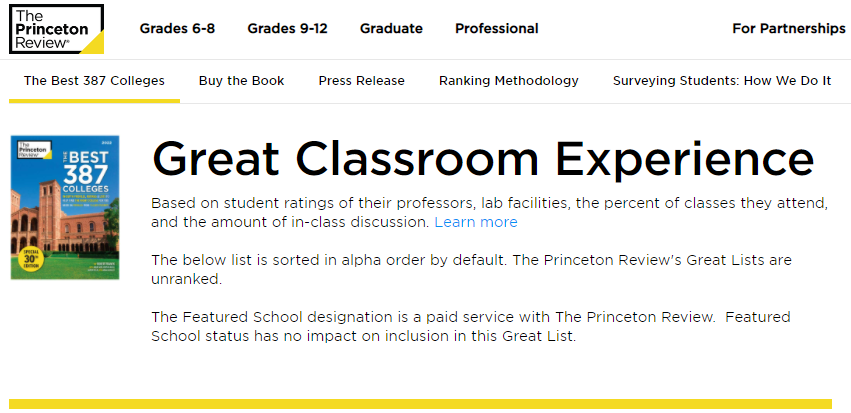Click the yellow divider bar at bottom
The width and height of the screenshot is (851, 413).
tap(420, 404)
